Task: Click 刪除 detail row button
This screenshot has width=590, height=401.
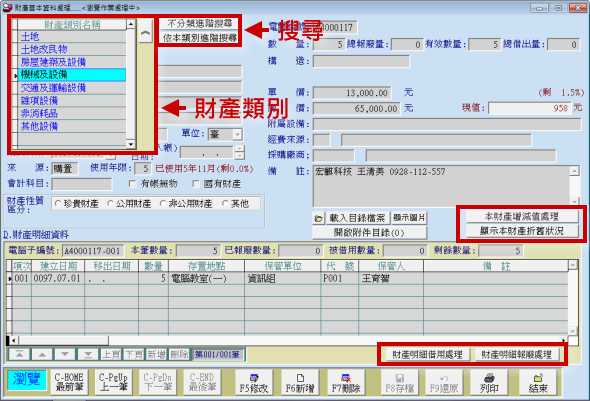Action: pyautogui.click(x=179, y=354)
